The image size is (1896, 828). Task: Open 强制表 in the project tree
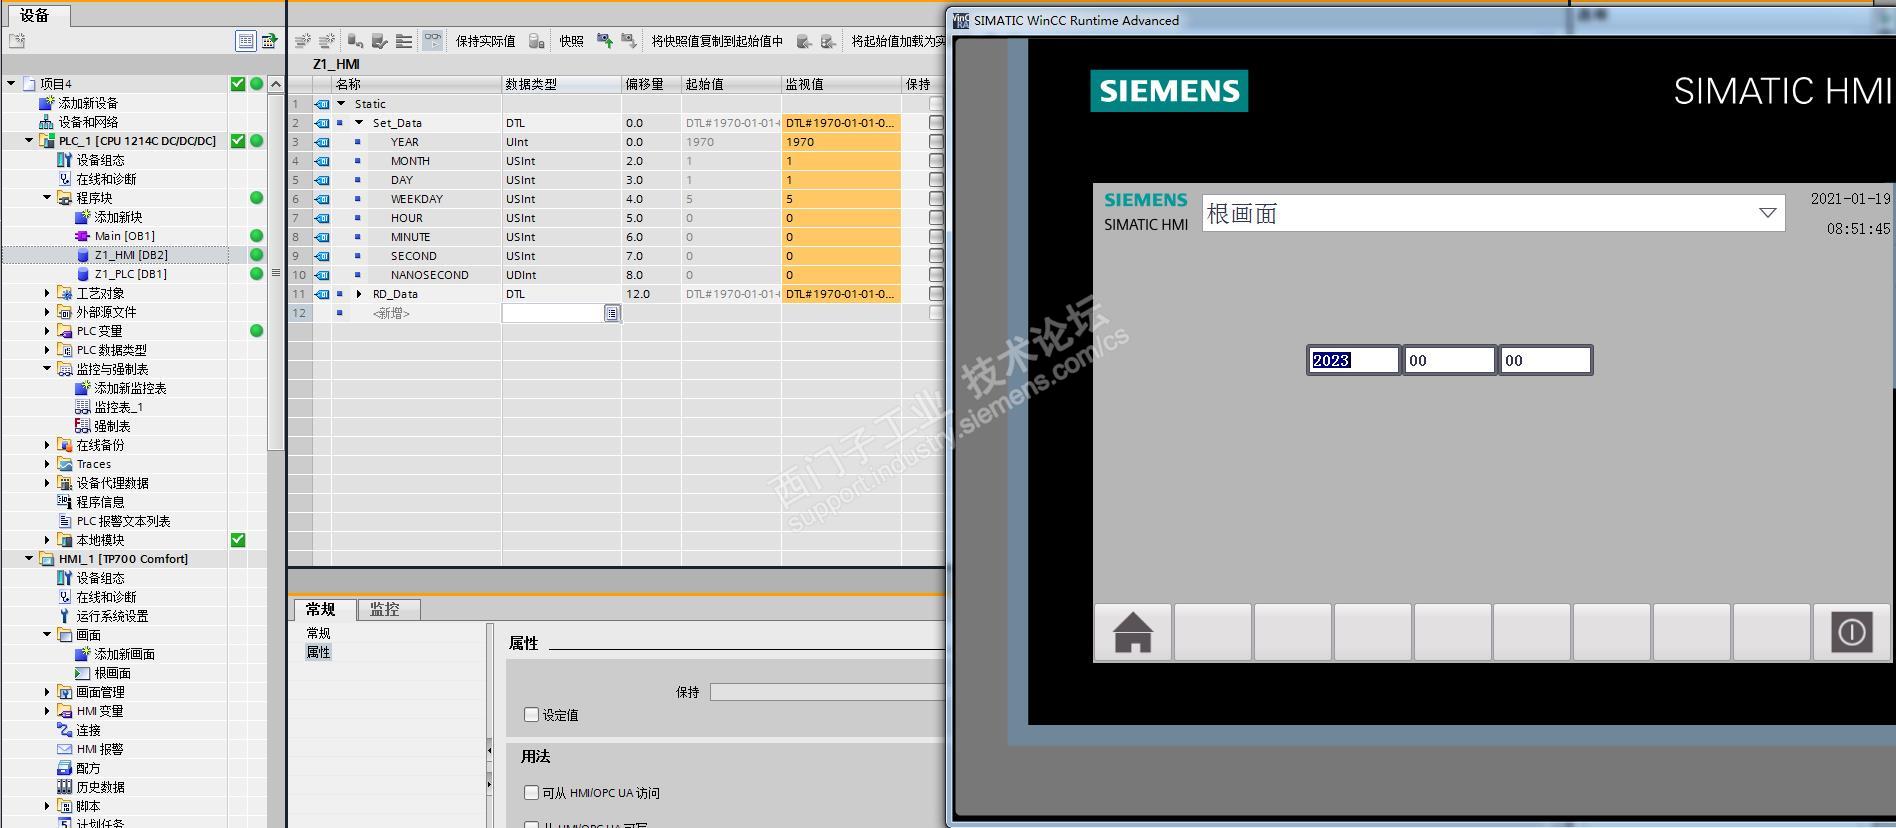[x=111, y=426]
